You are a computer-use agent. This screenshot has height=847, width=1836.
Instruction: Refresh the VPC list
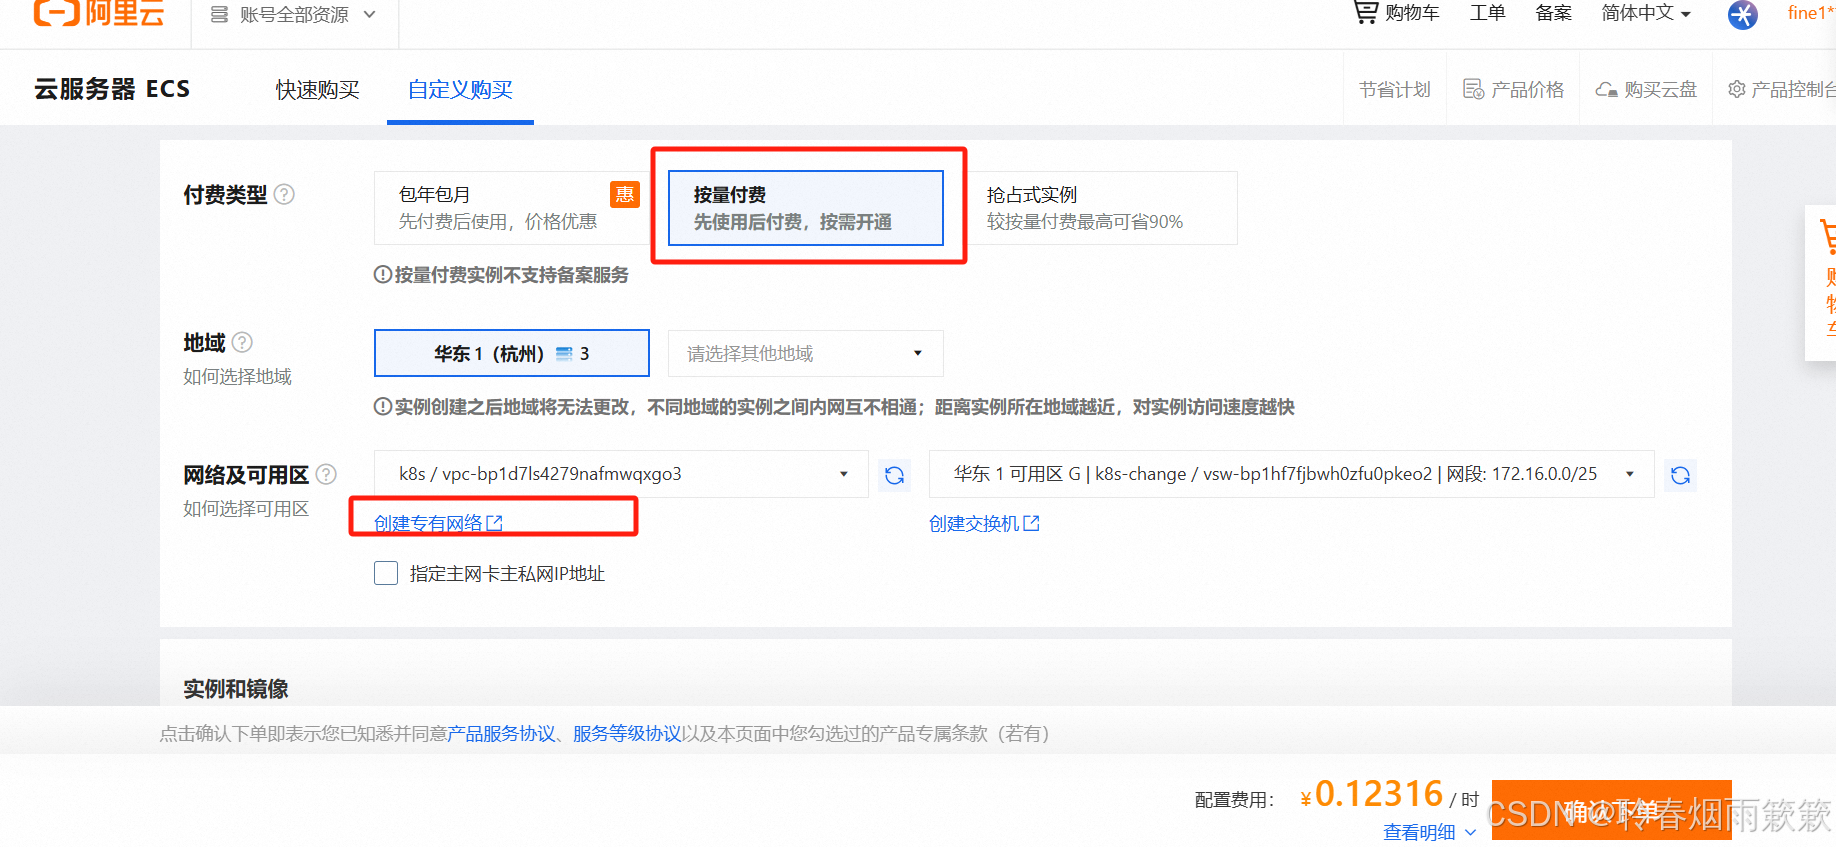894,475
